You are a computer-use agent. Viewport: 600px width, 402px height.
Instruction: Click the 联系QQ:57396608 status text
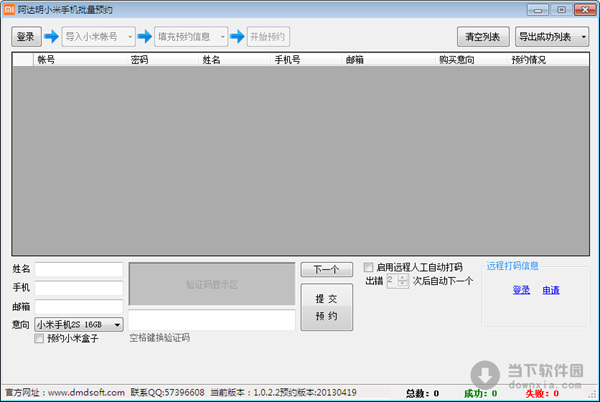point(168,393)
